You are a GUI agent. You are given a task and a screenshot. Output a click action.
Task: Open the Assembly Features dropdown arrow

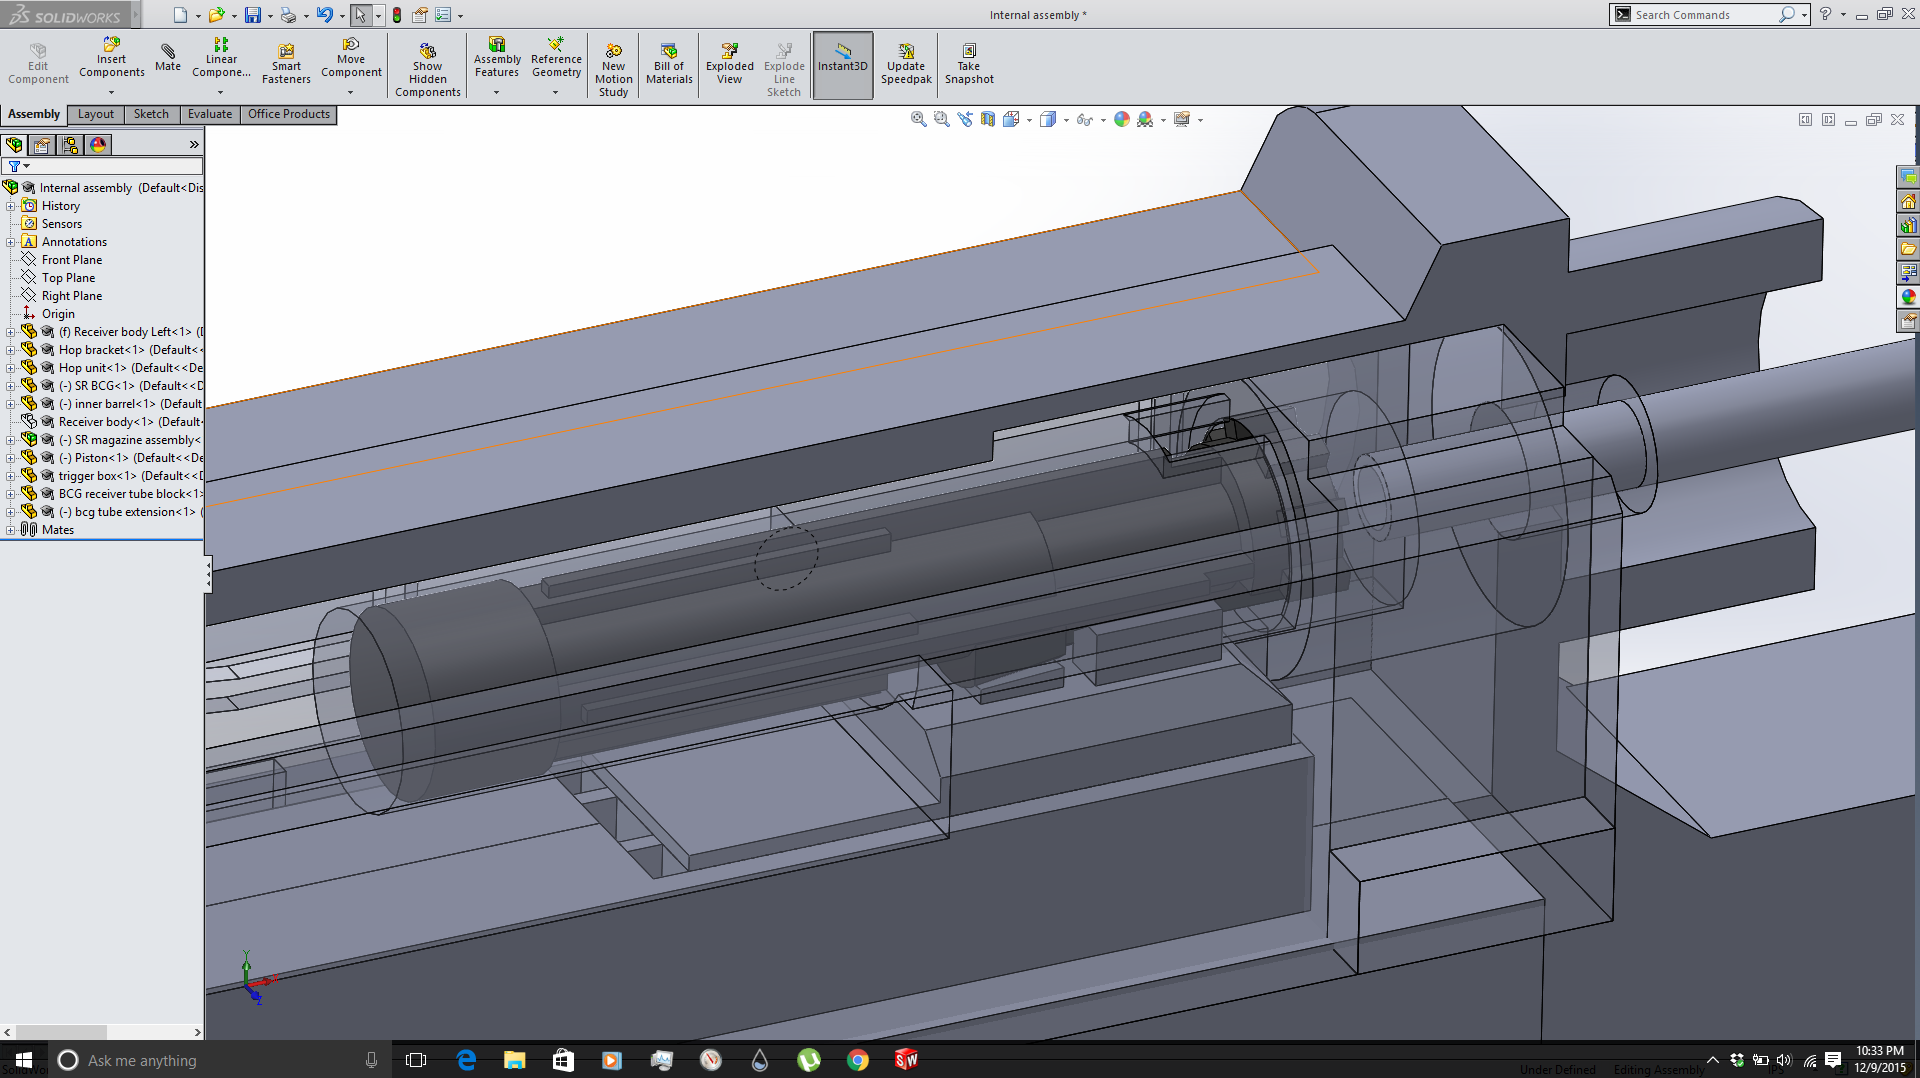coord(496,93)
